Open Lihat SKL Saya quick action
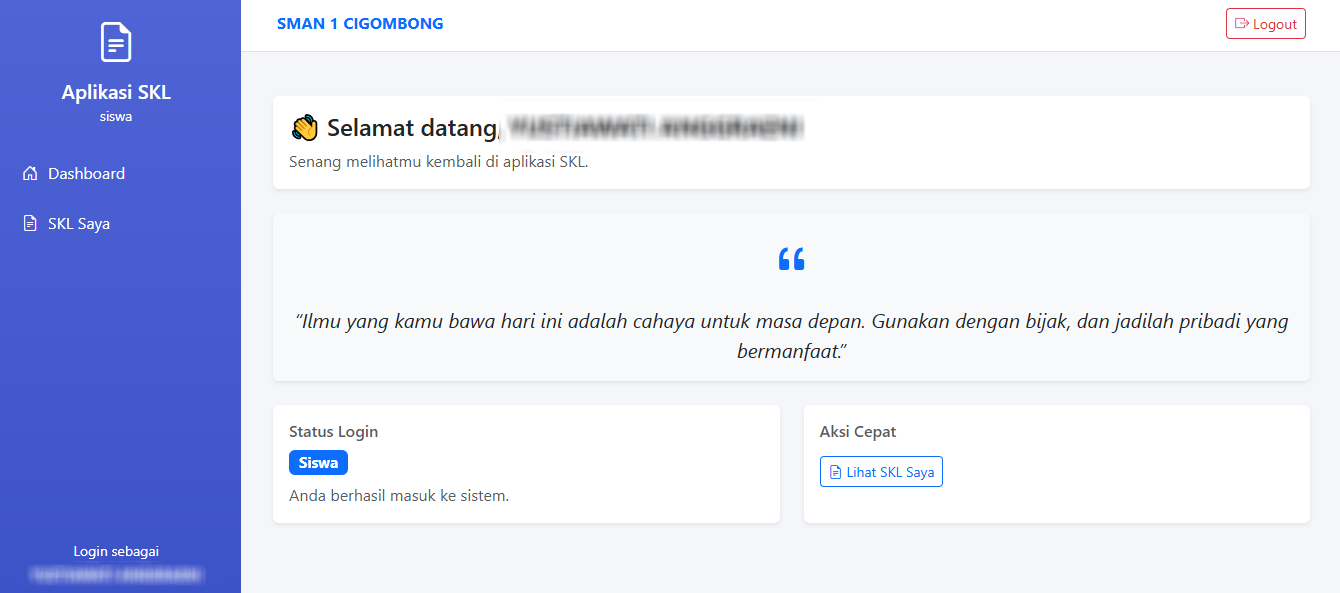 coord(881,472)
